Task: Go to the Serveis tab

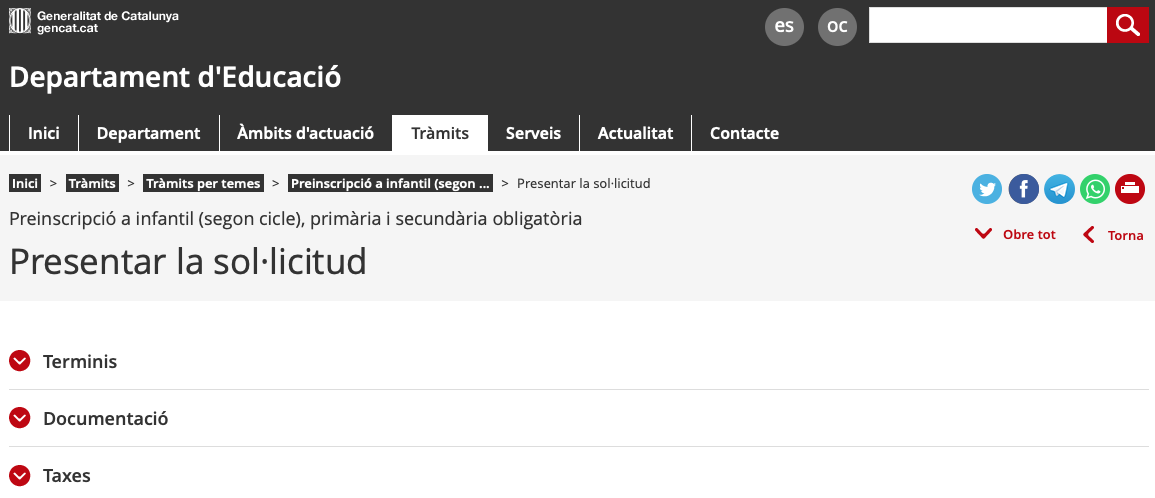Action: (533, 133)
